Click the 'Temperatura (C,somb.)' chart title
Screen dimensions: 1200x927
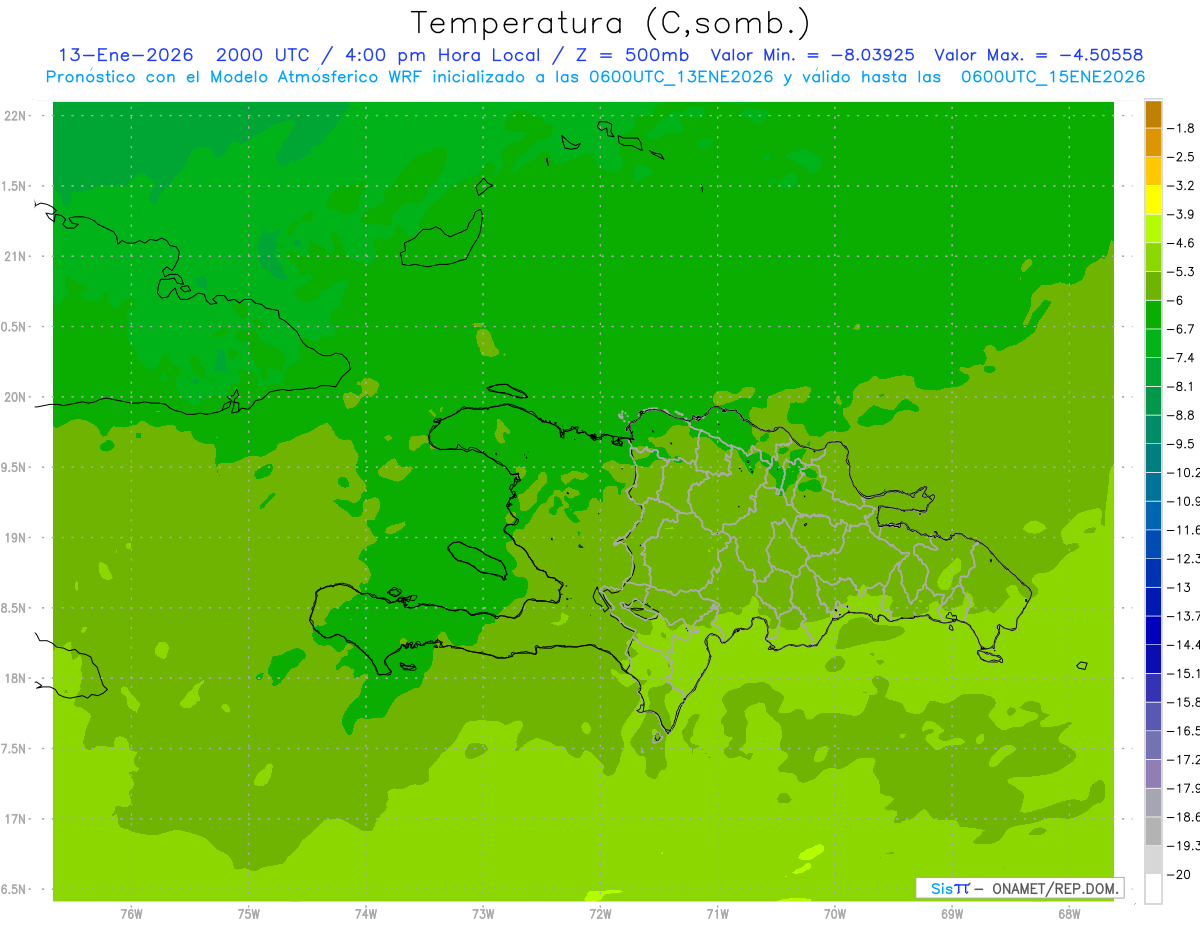pyautogui.click(x=610, y=23)
